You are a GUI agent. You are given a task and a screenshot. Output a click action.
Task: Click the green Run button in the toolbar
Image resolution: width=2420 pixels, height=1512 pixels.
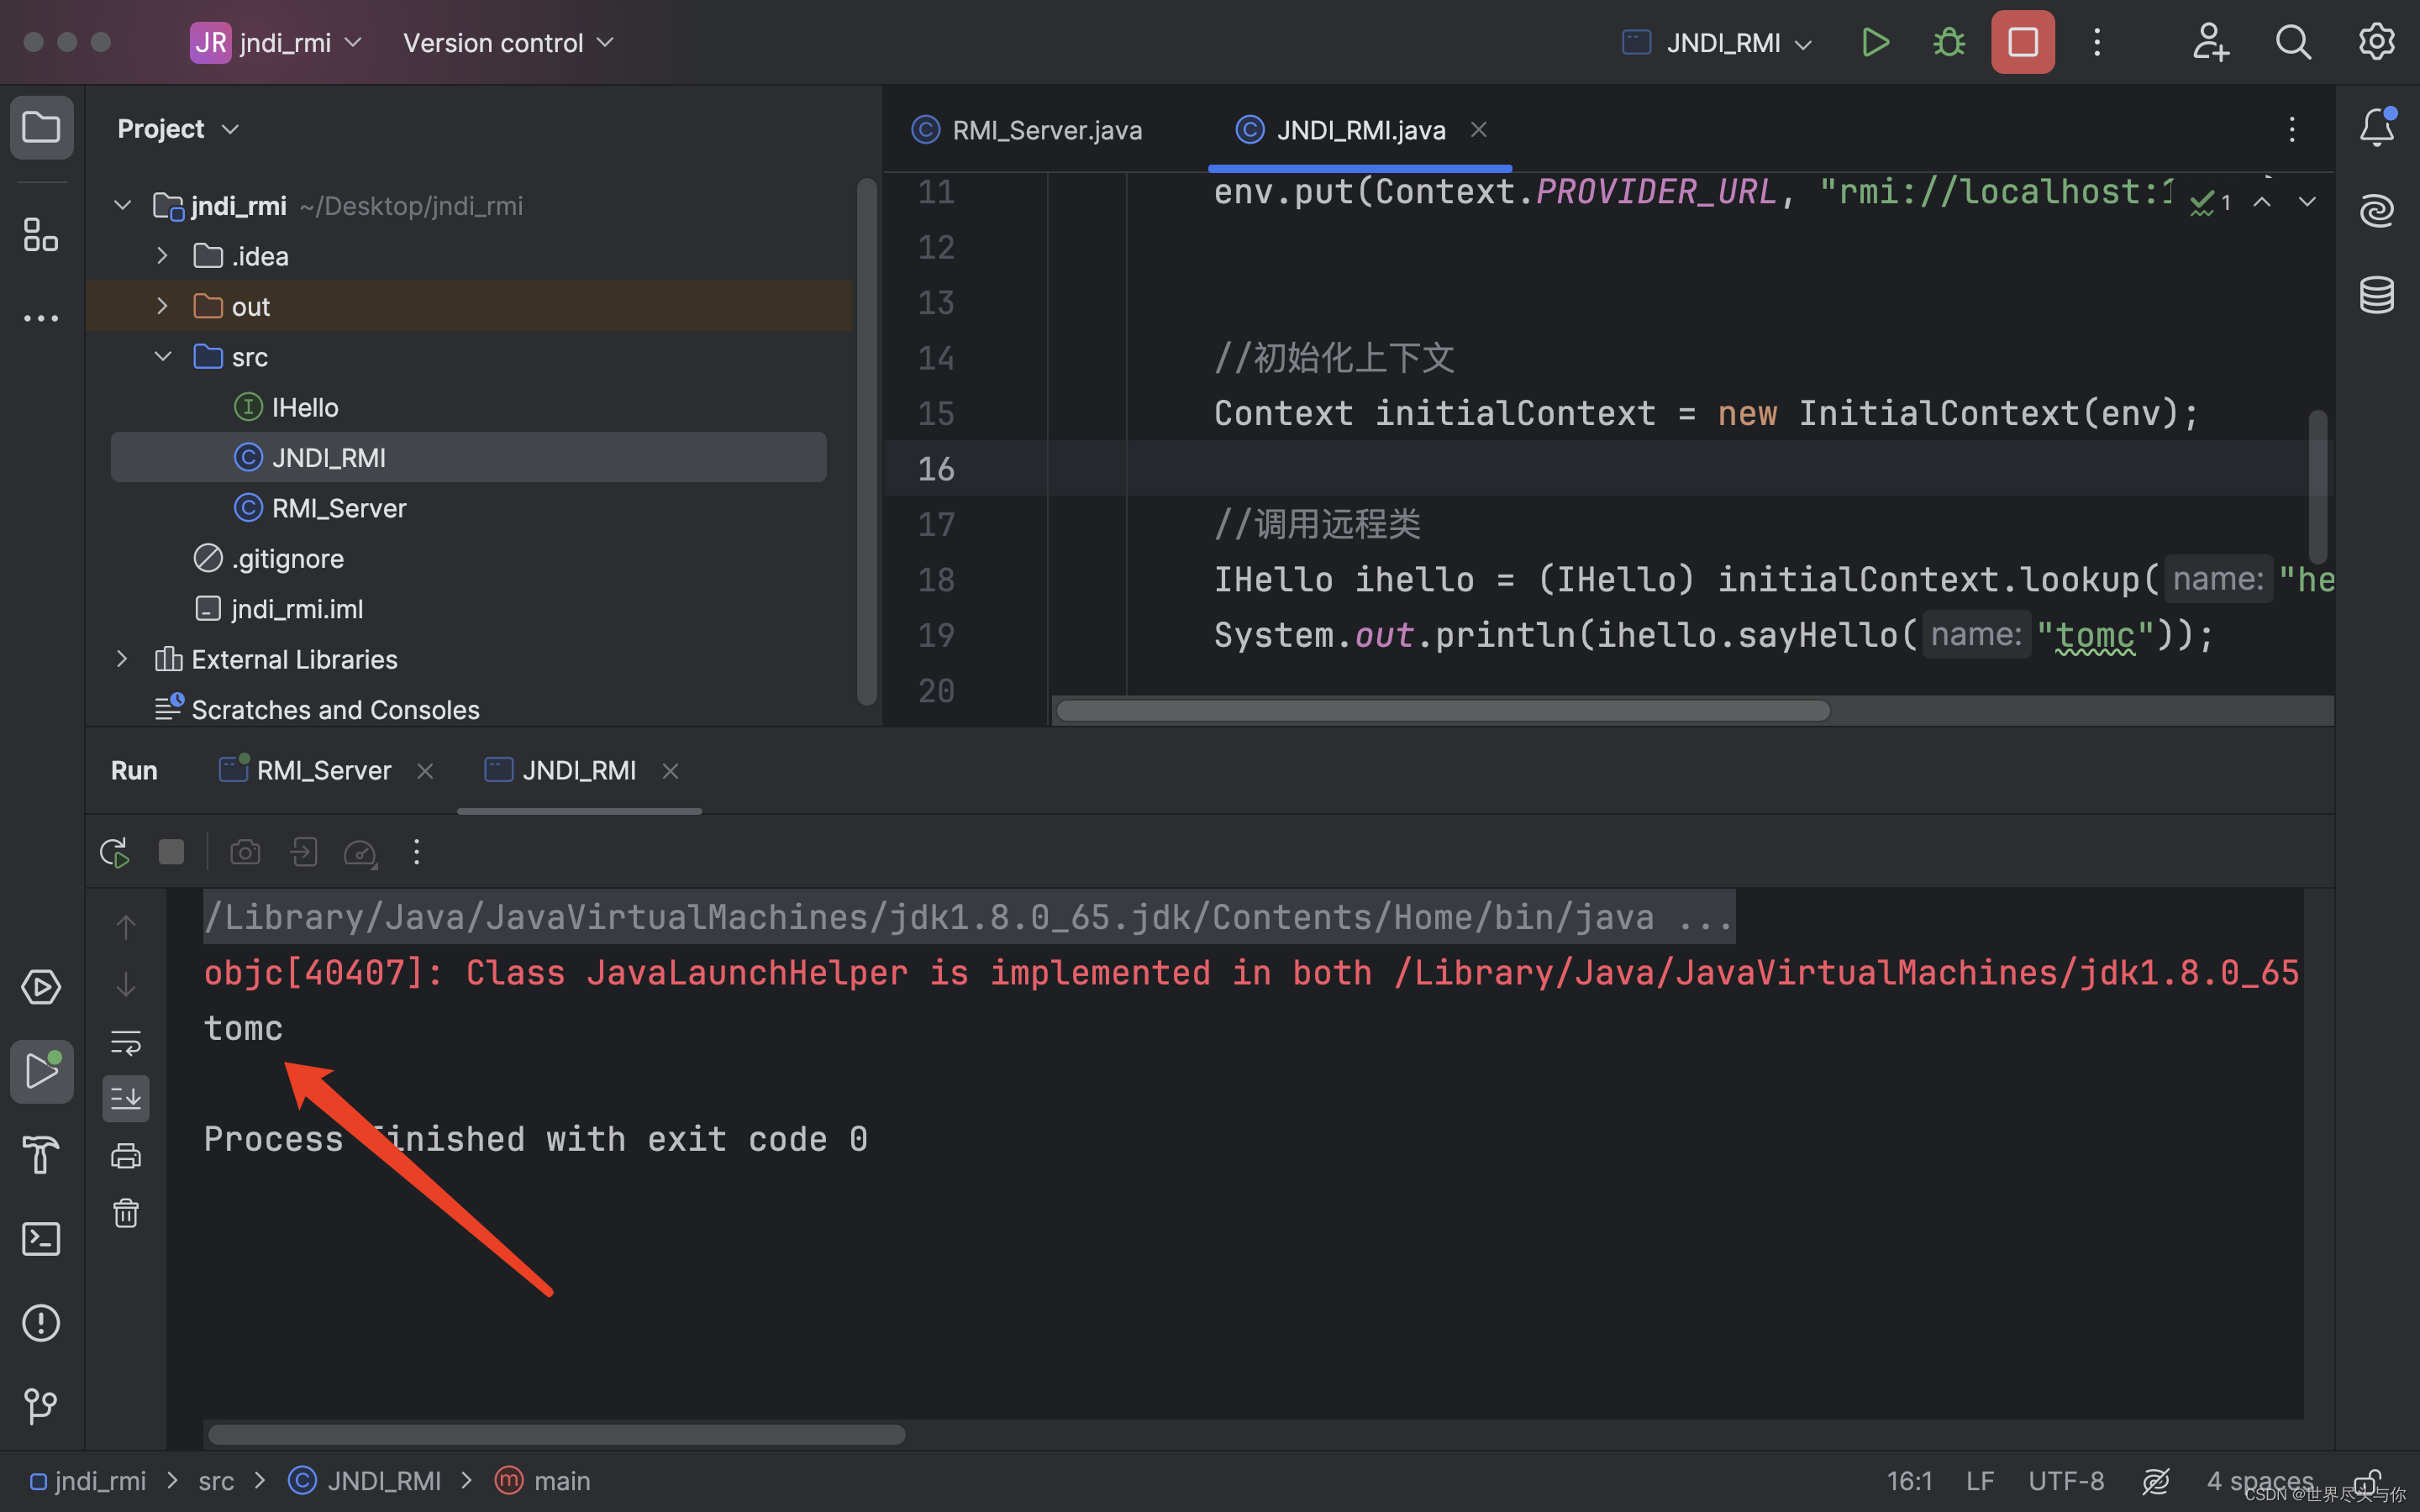coord(1875,43)
